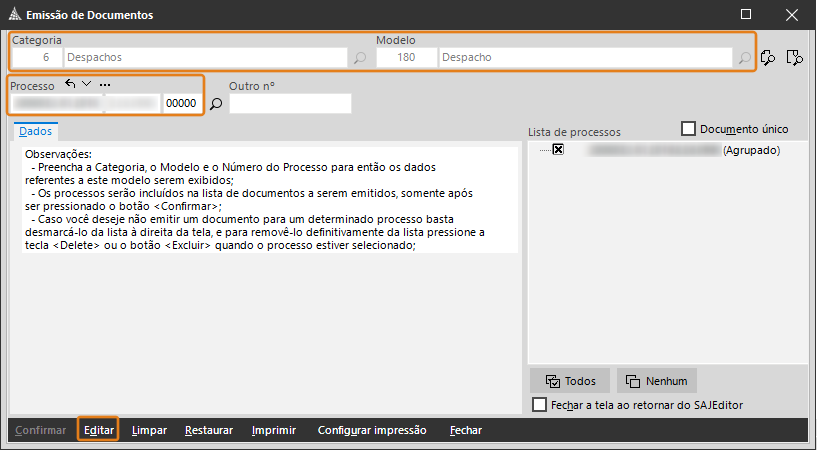817x450 pixels.
Task: Click the Categoria code field showing 6
Action: click(37, 57)
